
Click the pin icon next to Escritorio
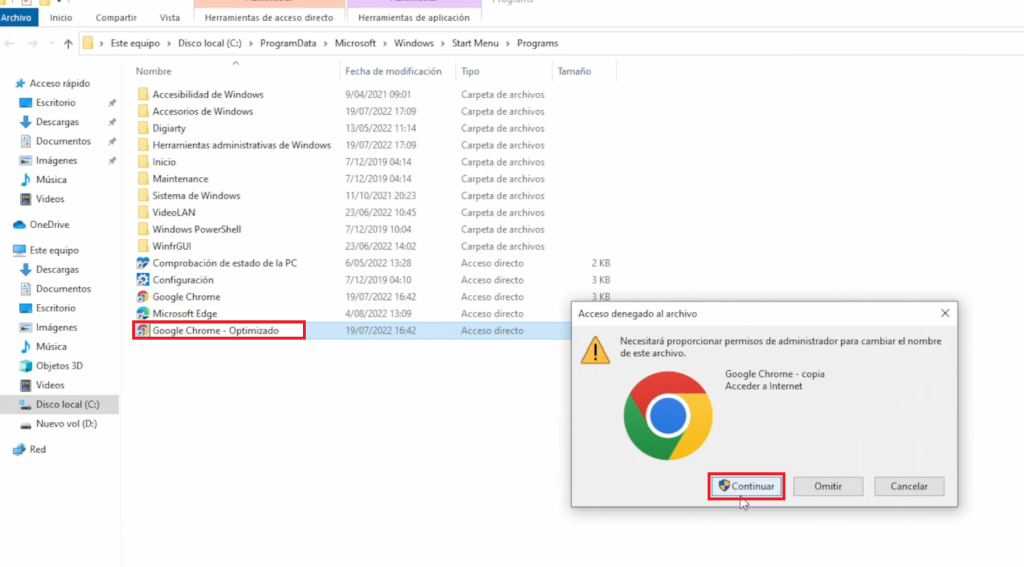pyautogui.click(x=112, y=103)
